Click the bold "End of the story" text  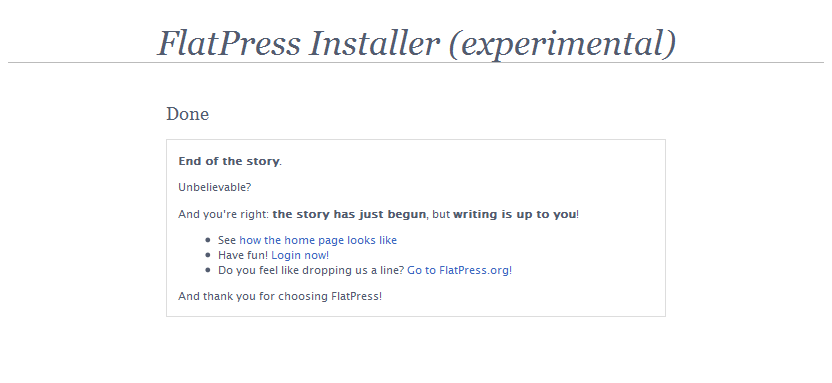click(229, 161)
